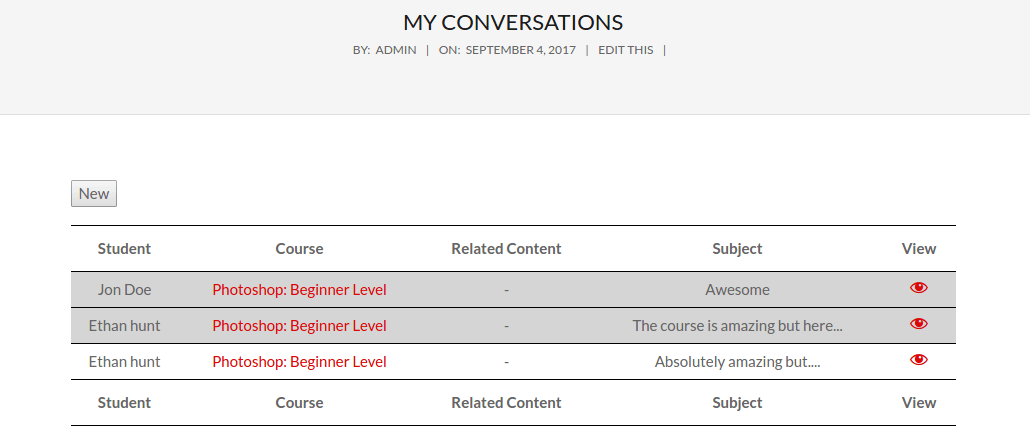
Task: Open Photoshop: Beginner Level in Jon Doe row
Action: (x=300, y=290)
